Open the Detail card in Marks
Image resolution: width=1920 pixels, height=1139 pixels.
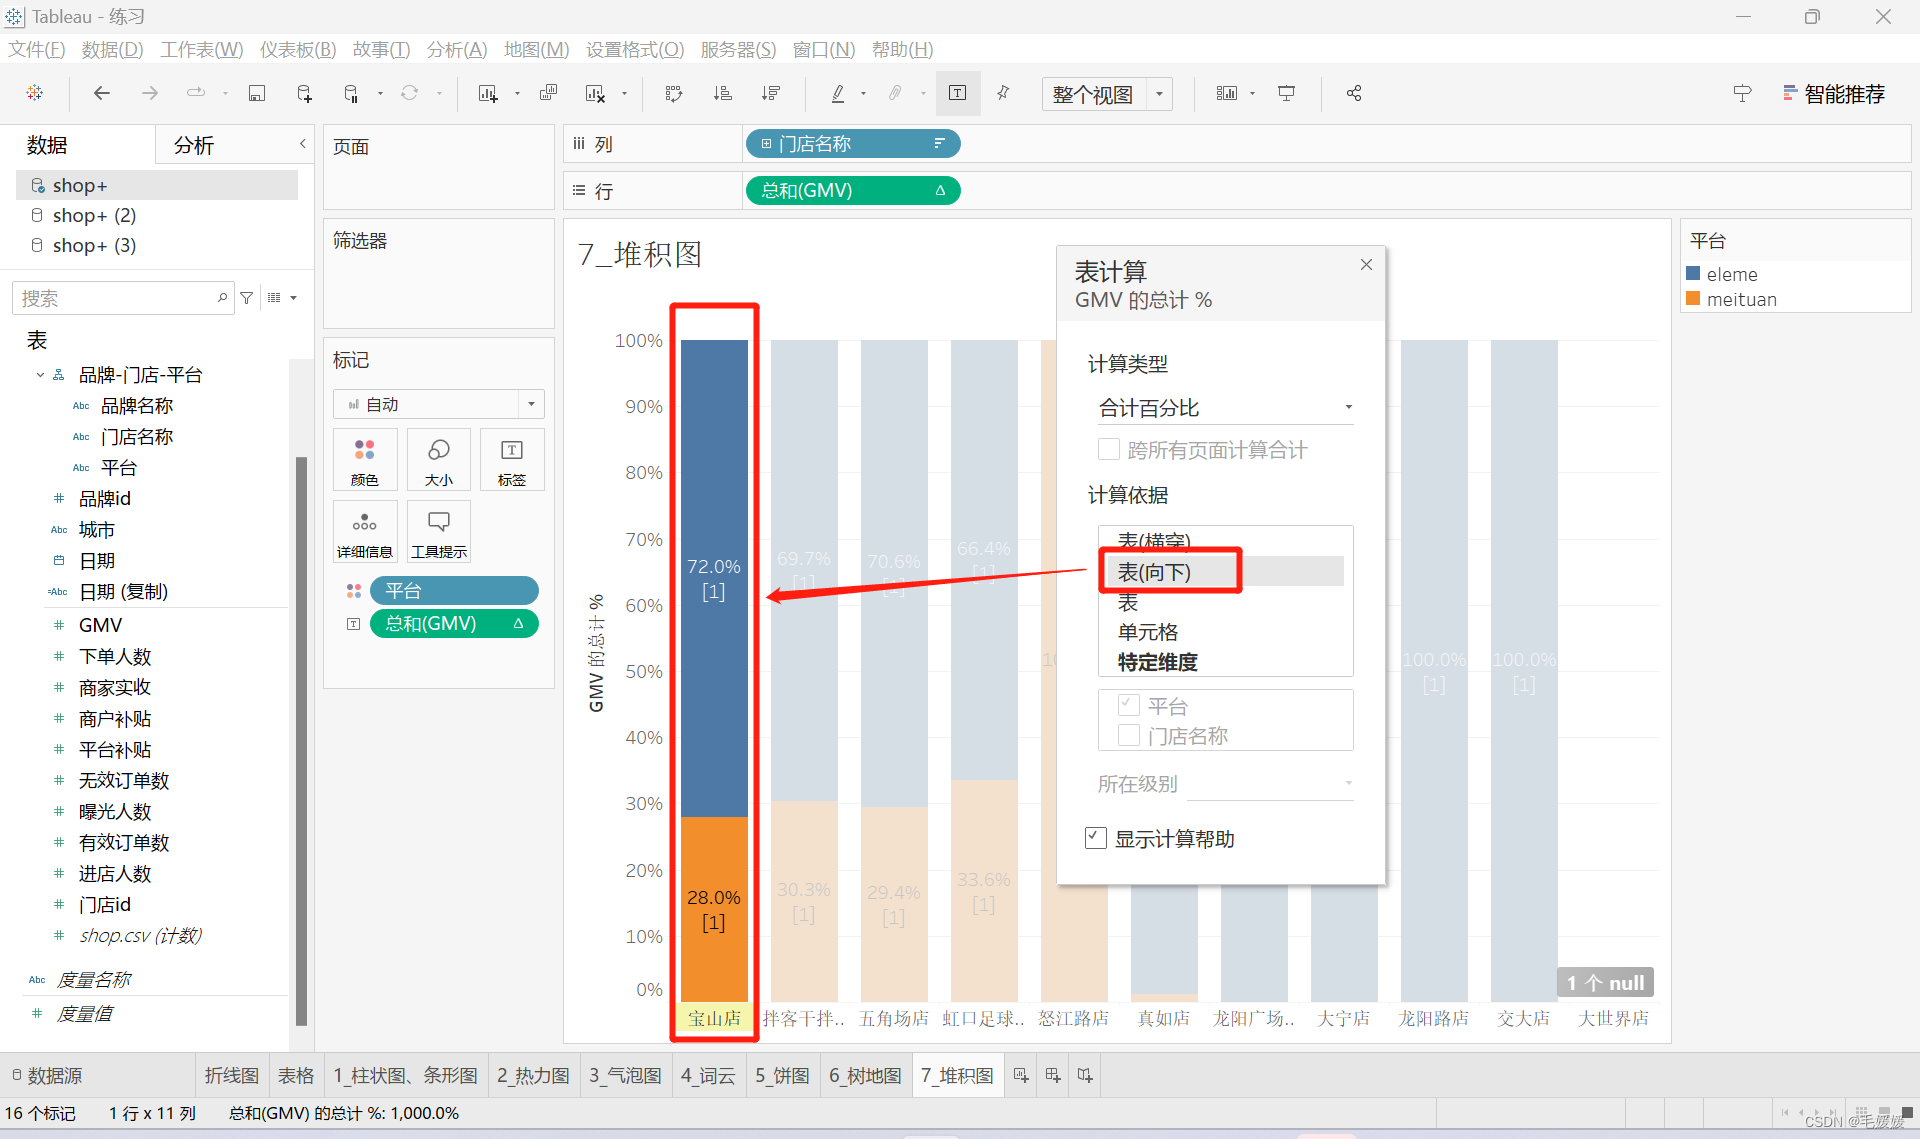click(x=365, y=532)
